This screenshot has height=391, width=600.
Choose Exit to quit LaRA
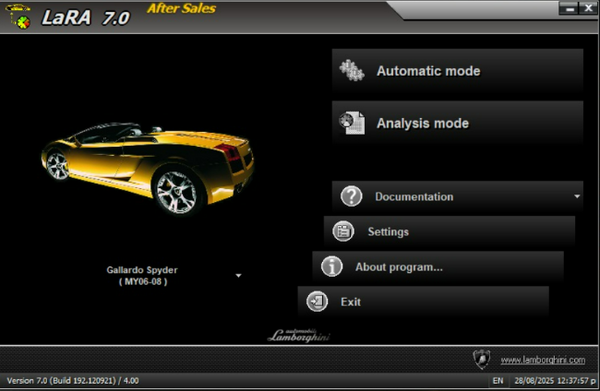[423, 301]
